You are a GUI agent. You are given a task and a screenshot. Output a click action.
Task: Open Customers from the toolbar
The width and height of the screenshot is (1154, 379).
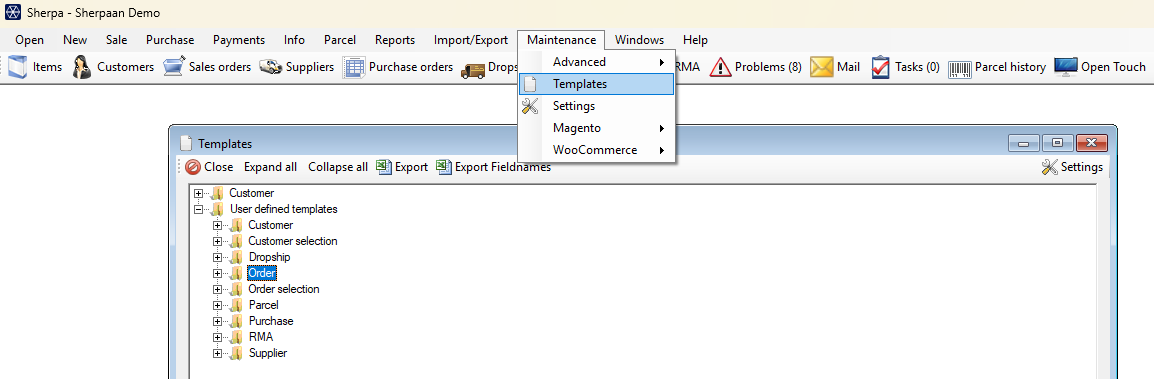tap(81, 67)
